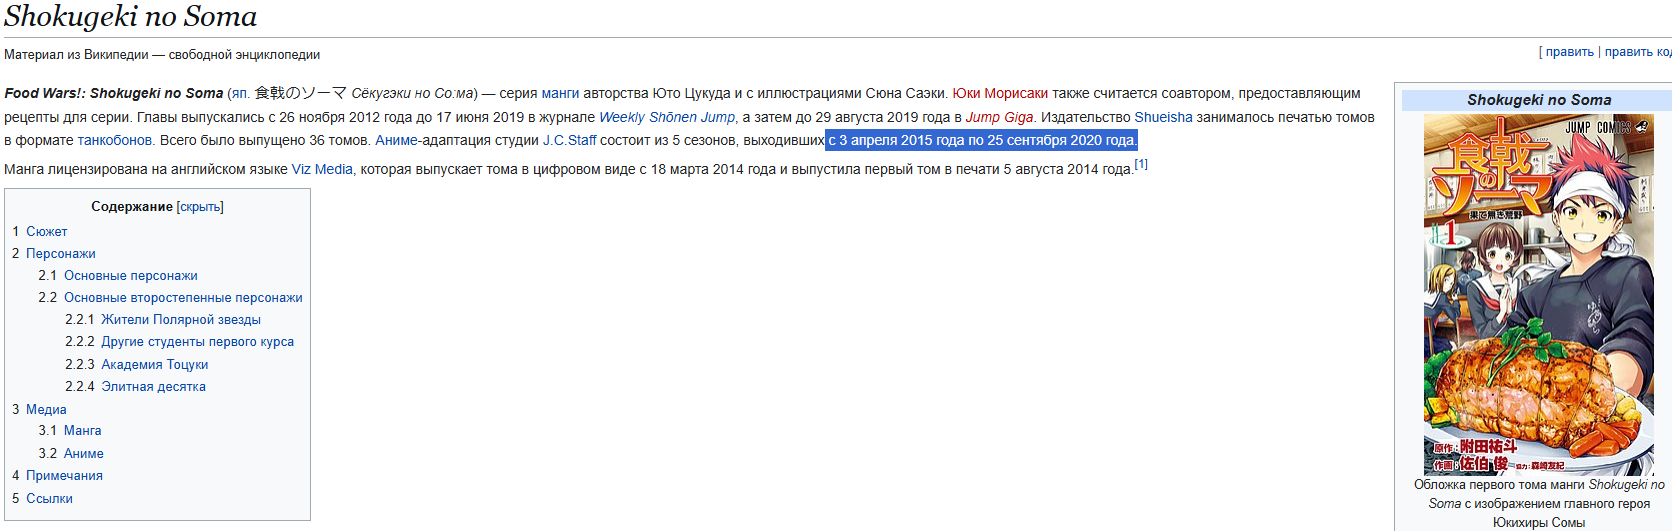
Task: Click the 'Содержание' heading
Action: [x=132, y=207]
